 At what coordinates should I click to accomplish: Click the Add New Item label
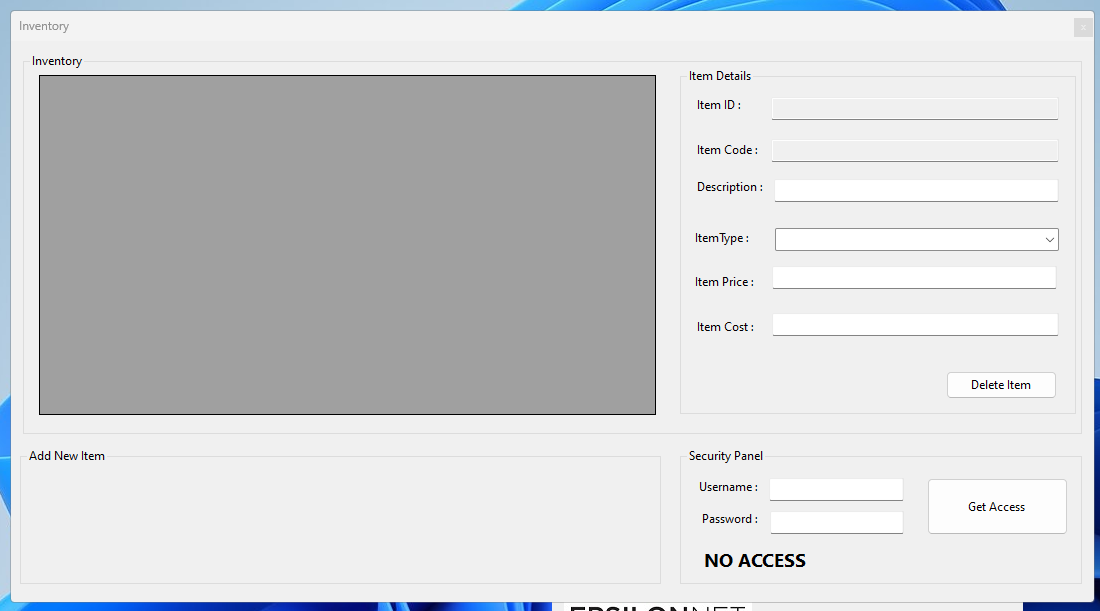(x=67, y=456)
